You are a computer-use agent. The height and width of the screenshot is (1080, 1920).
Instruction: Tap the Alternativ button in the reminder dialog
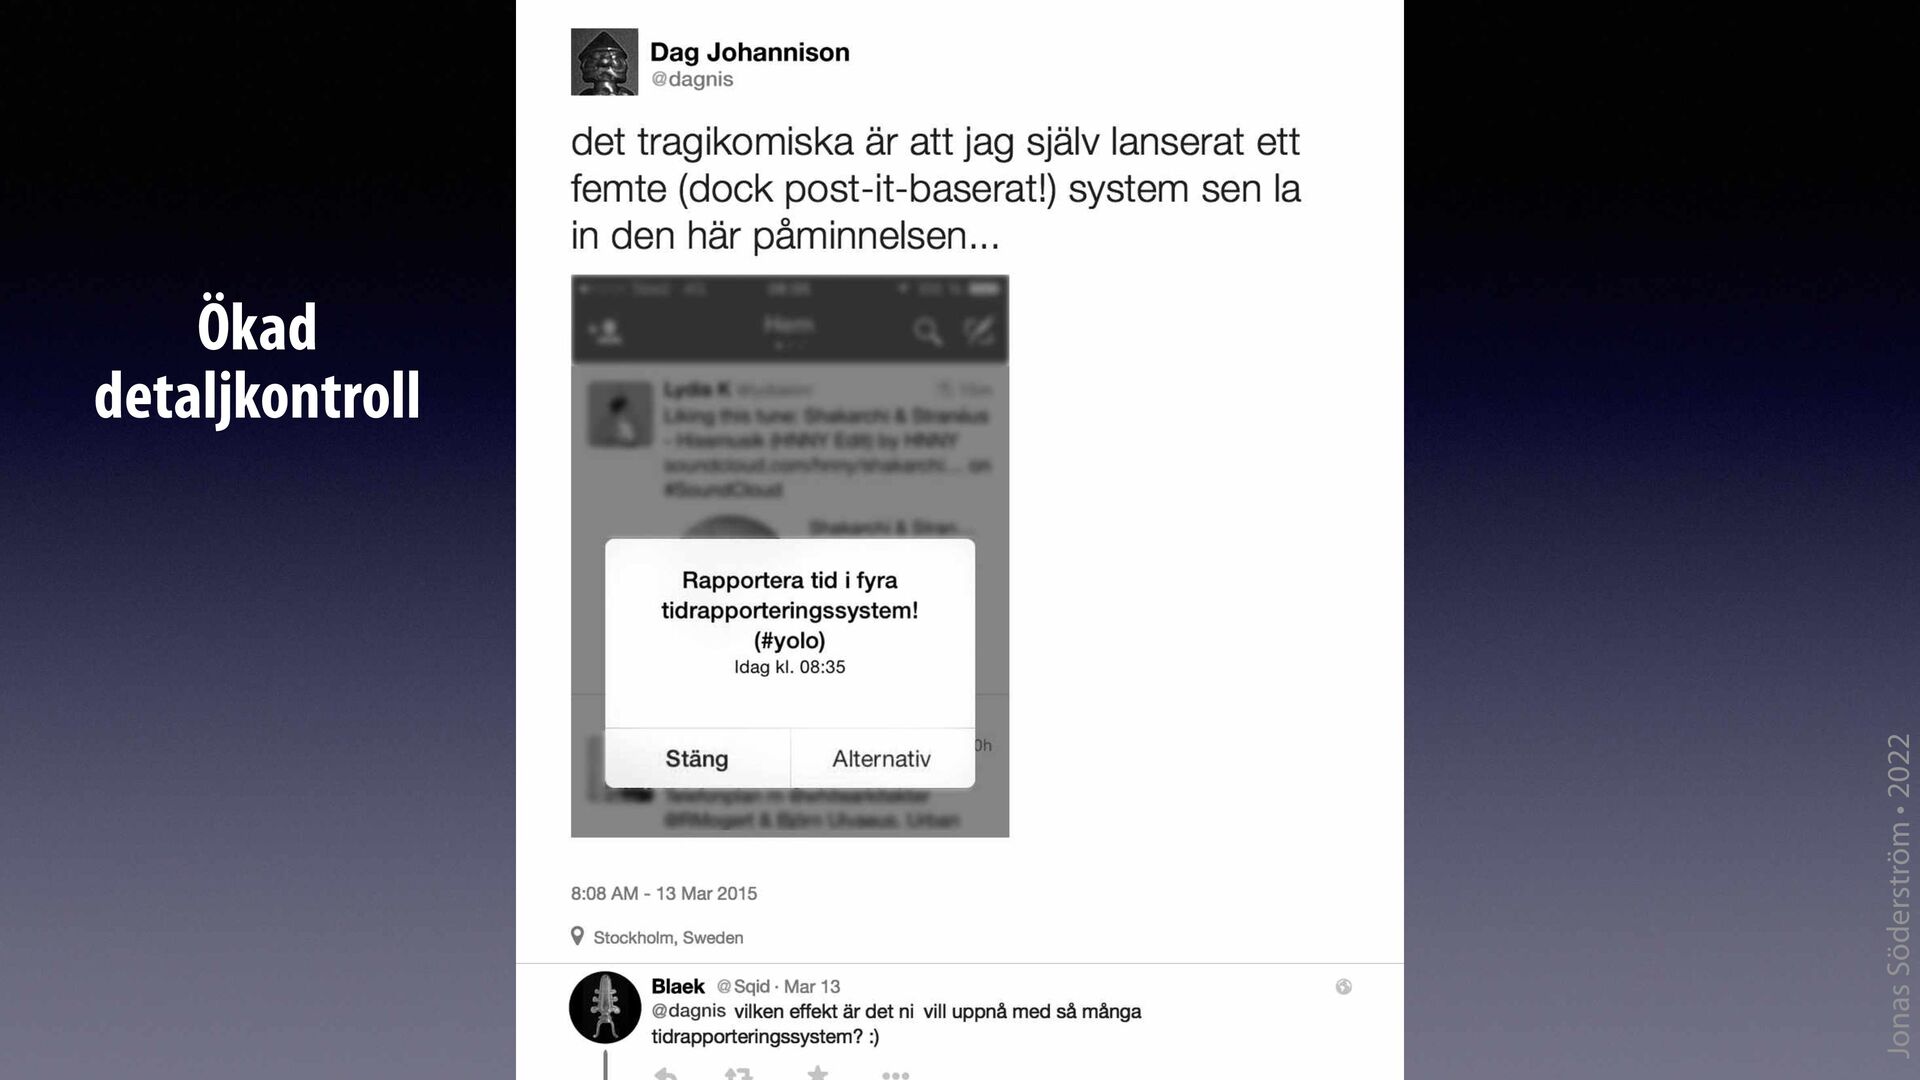882,759
